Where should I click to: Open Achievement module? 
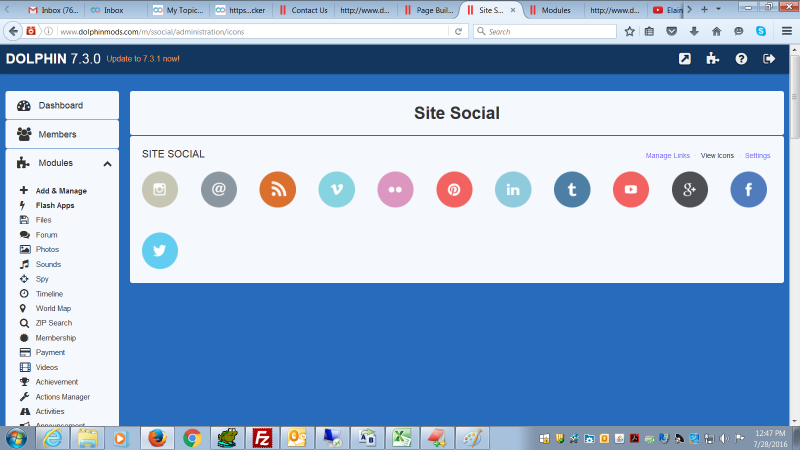tap(57, 382)
